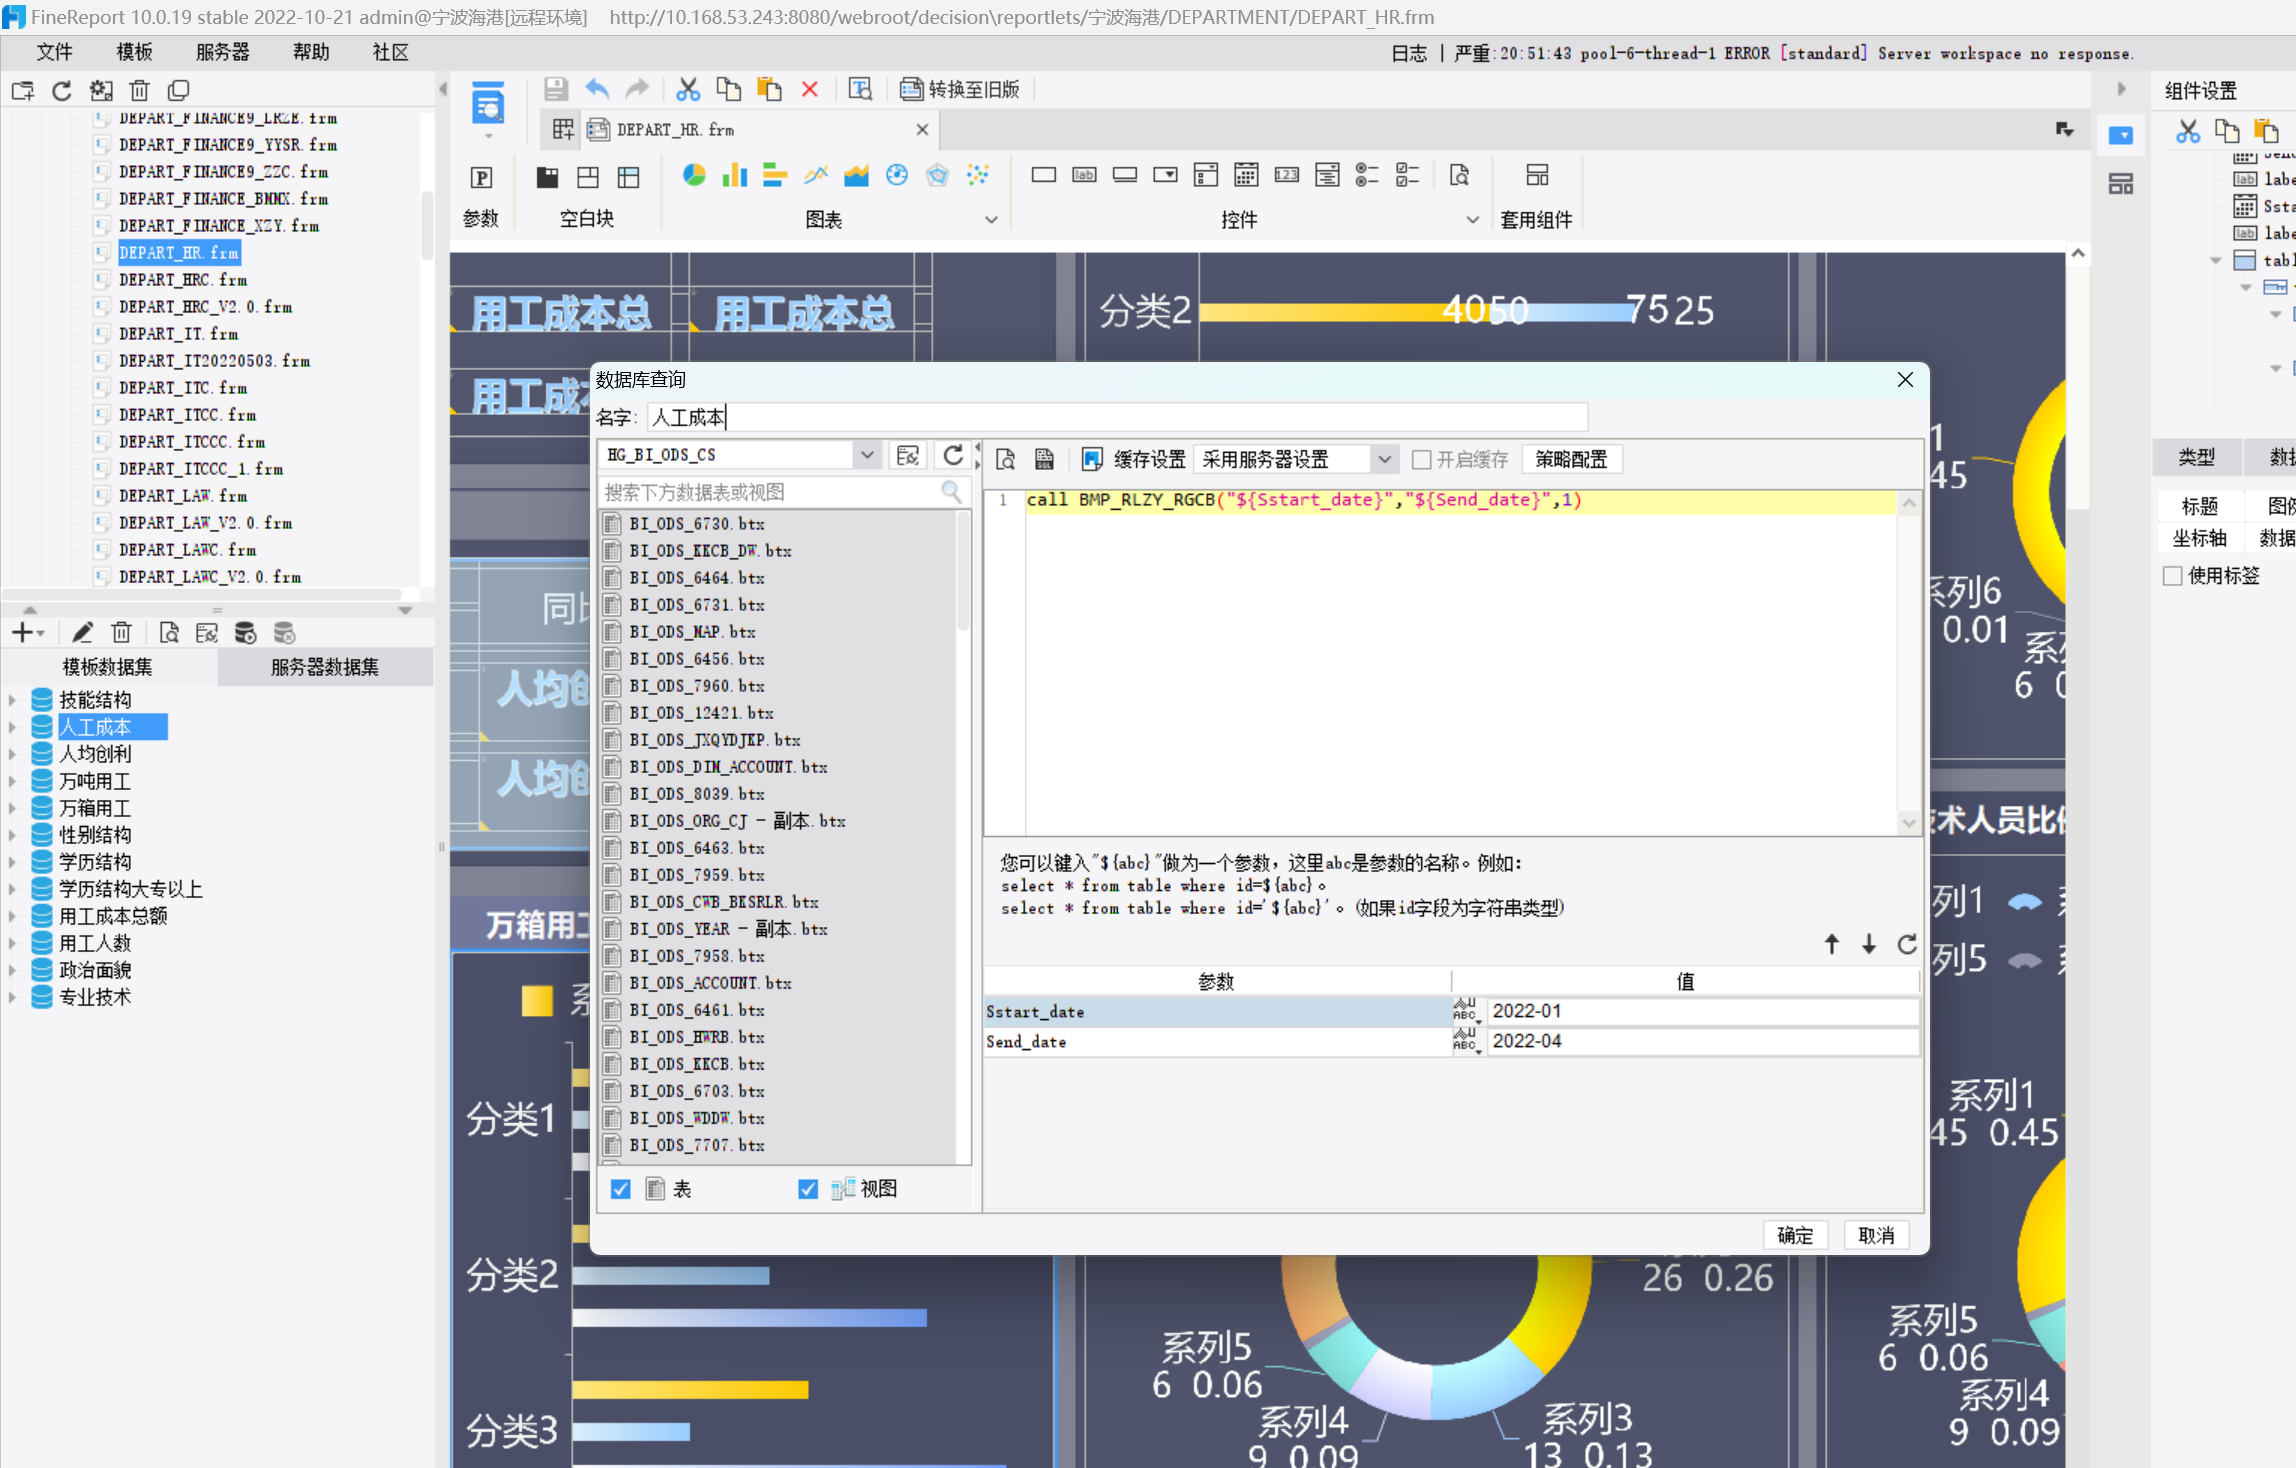Click the save template icon
This screenshot has height=1468, width=2296.
click(x=556, y=90)
